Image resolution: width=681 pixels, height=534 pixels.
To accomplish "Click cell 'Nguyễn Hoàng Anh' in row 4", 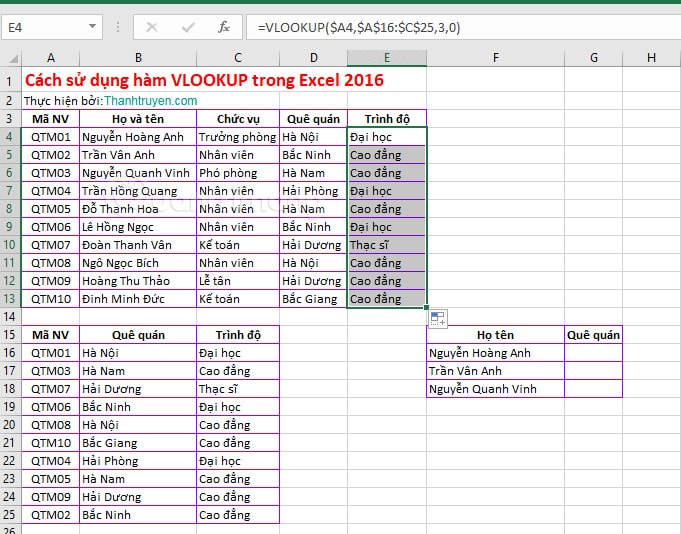I will pos(138,137).
